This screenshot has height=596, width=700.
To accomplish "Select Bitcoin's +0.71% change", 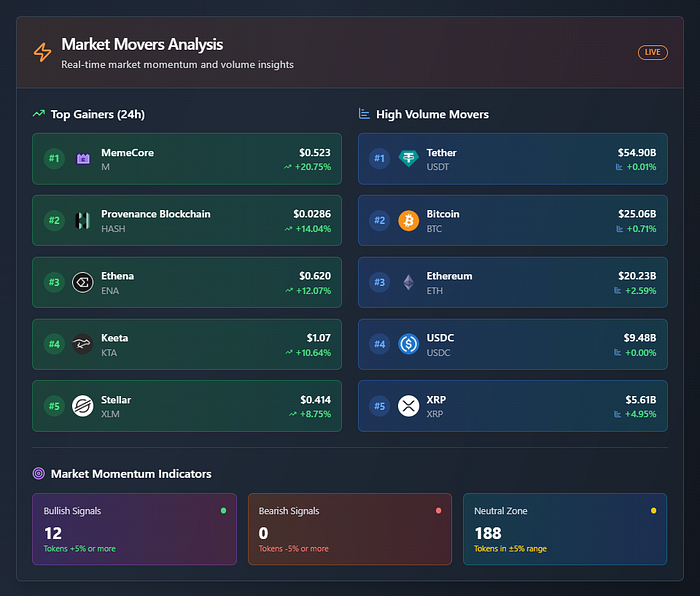I will click(x=642, y=229).
